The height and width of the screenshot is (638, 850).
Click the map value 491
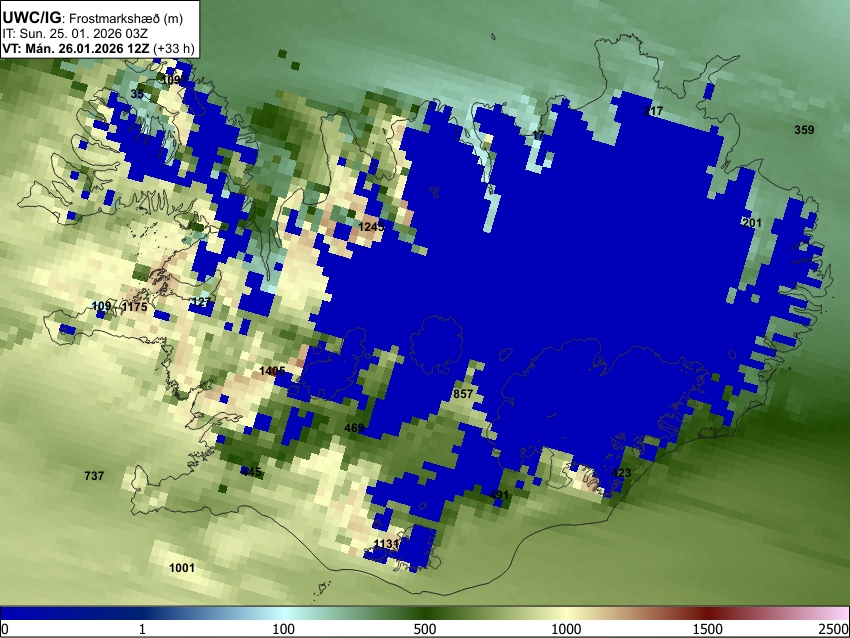coord(499,494)
